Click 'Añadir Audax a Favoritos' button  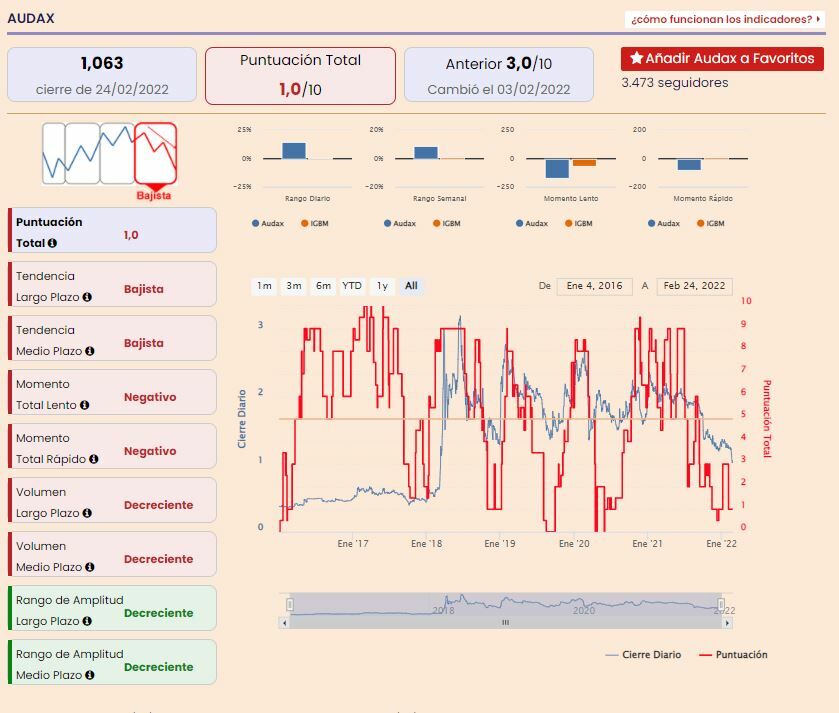coord(722,58)
